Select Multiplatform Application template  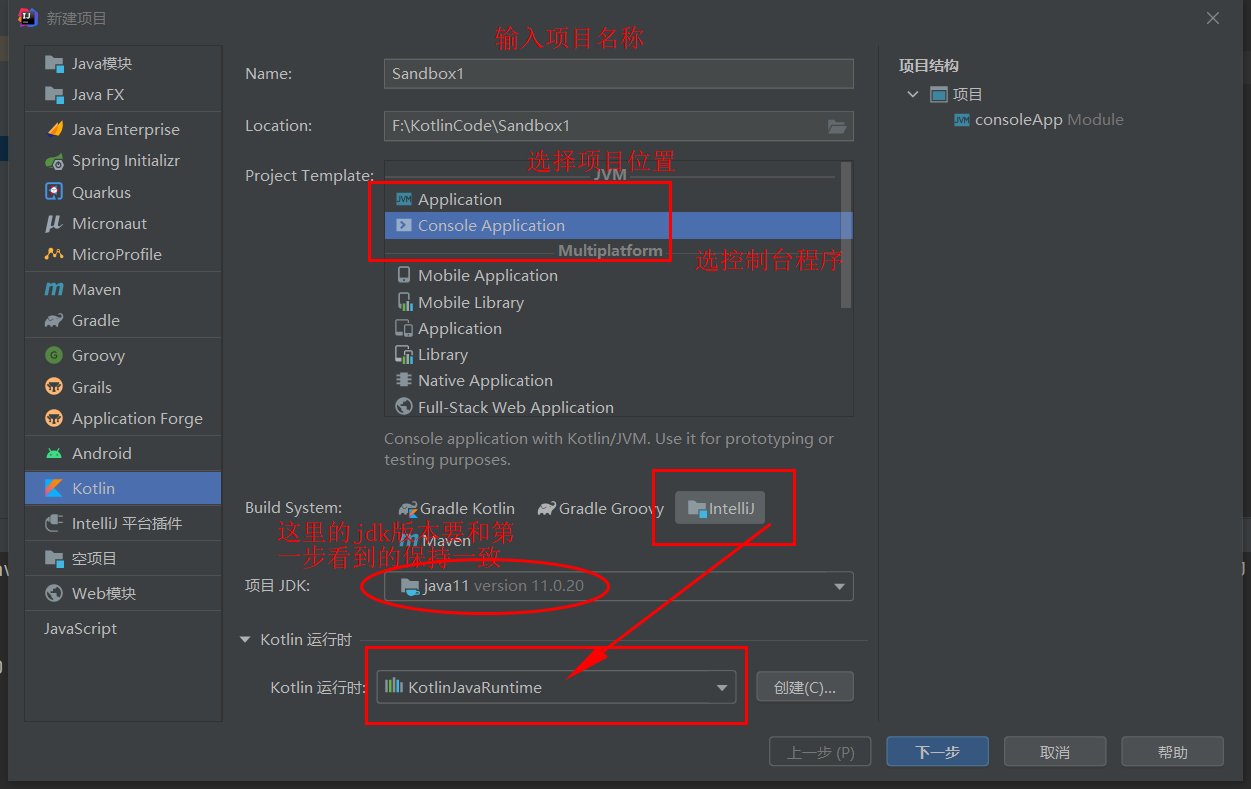(x=612, y=328)
